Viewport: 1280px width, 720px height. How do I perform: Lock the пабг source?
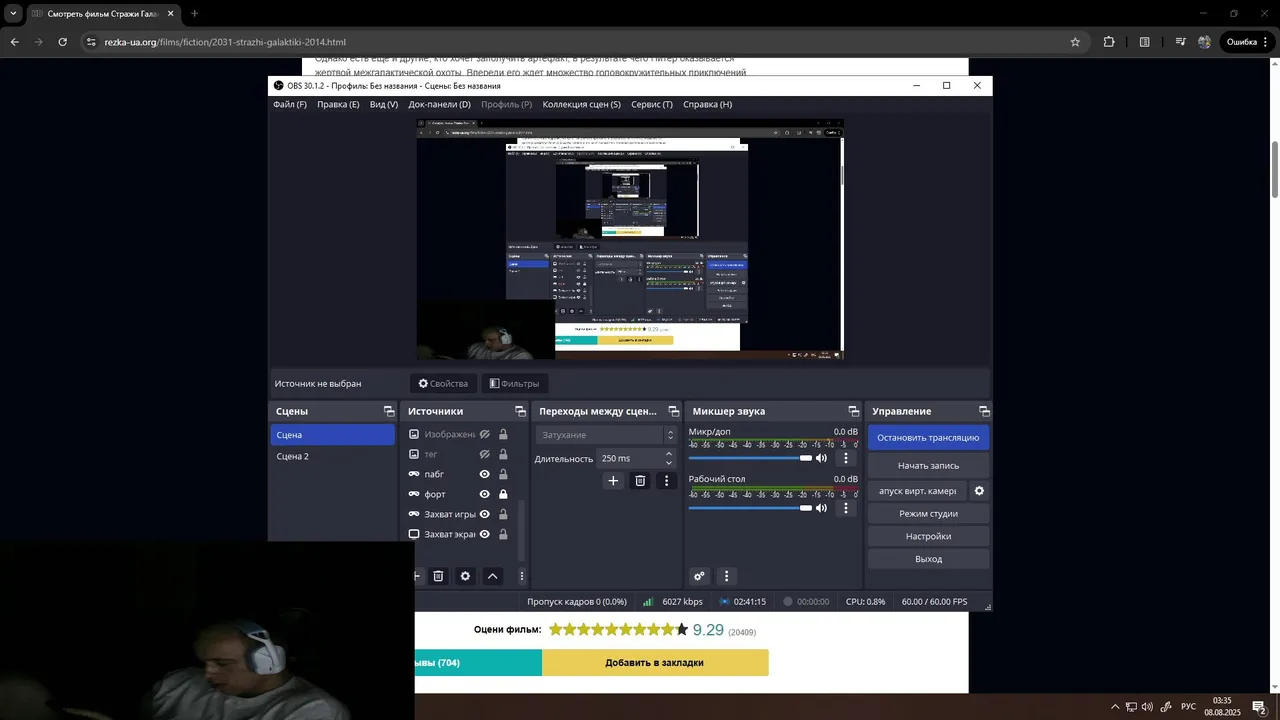coord(503,474)
